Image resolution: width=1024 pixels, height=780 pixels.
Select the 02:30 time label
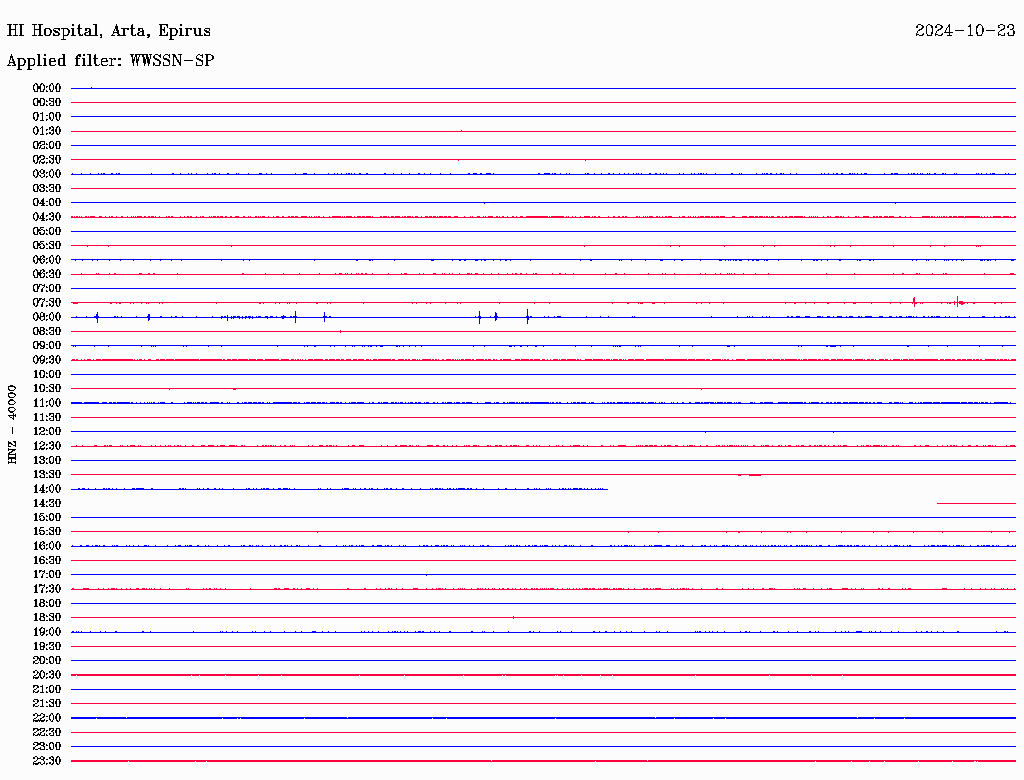(x=47, y=160)
